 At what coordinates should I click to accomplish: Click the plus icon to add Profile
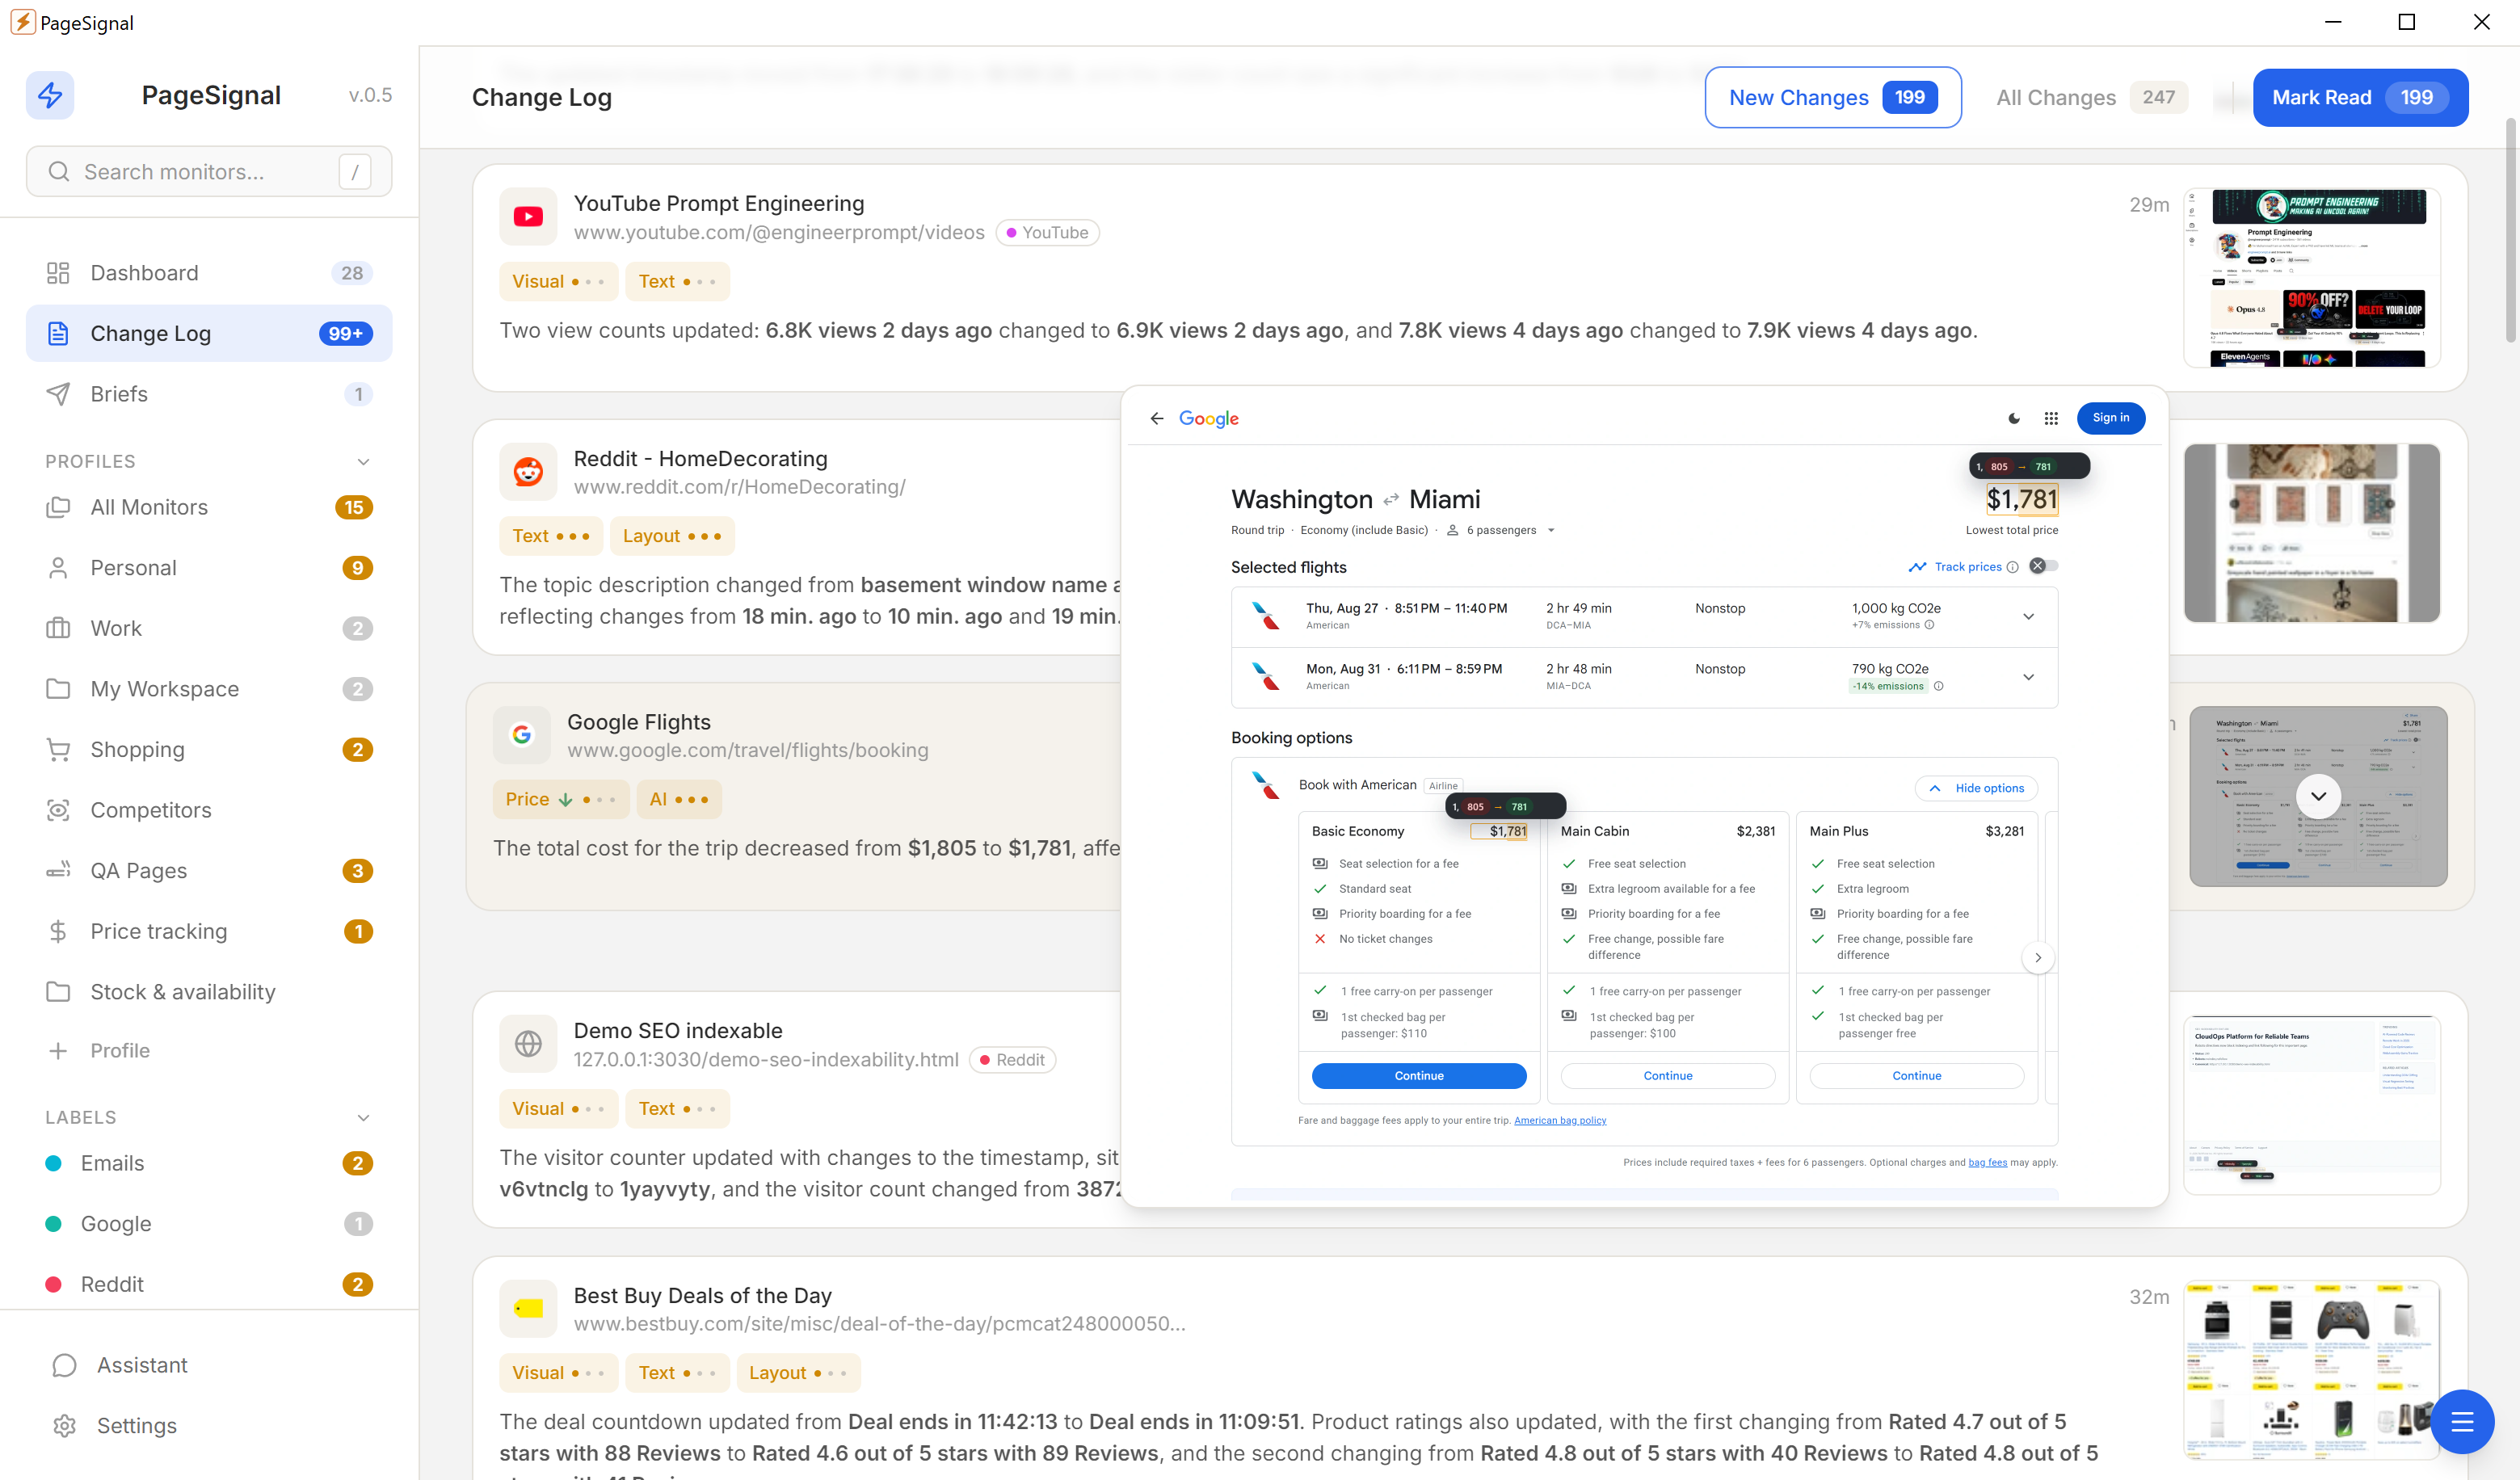tap(58, 1051)
